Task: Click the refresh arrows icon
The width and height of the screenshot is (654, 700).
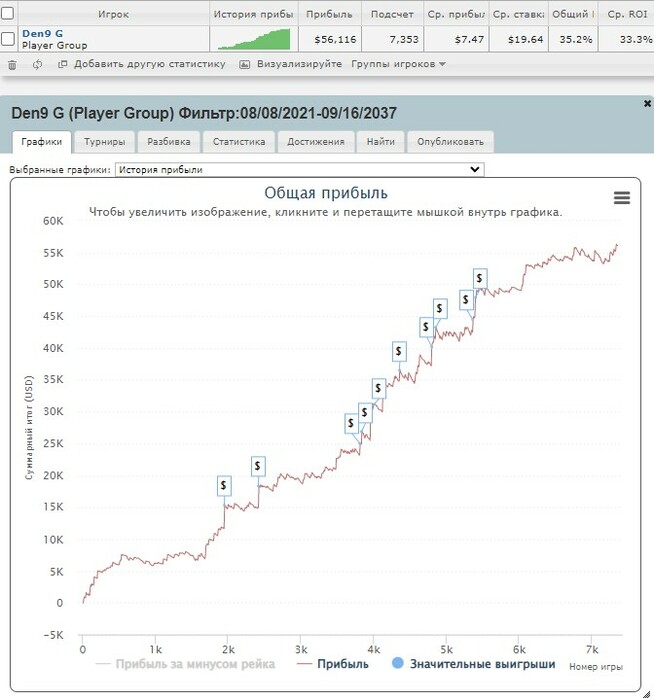Action: pos(37,65)
